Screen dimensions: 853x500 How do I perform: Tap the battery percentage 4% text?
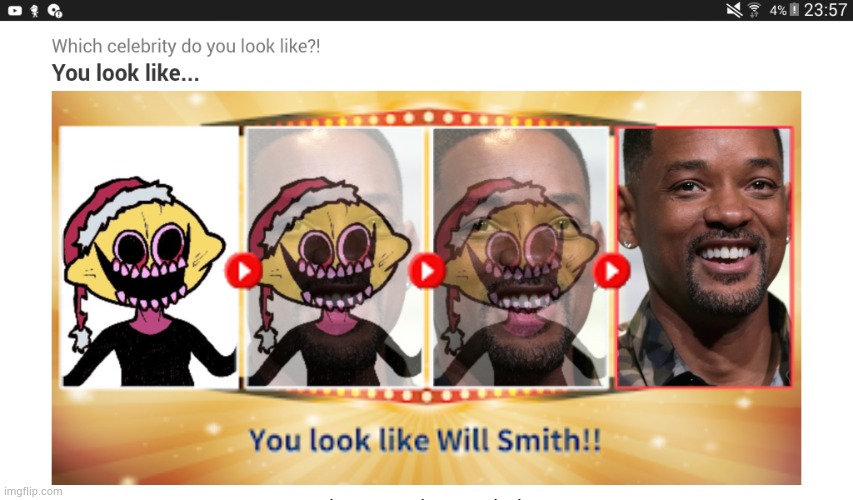coord(778,10)
